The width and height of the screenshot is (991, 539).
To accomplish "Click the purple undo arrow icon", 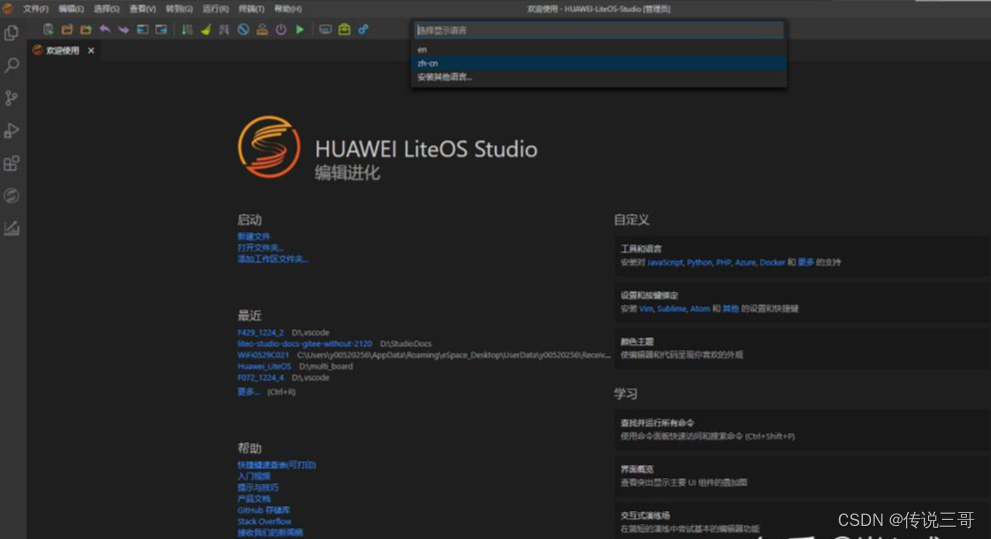I will tap(105, 29).
